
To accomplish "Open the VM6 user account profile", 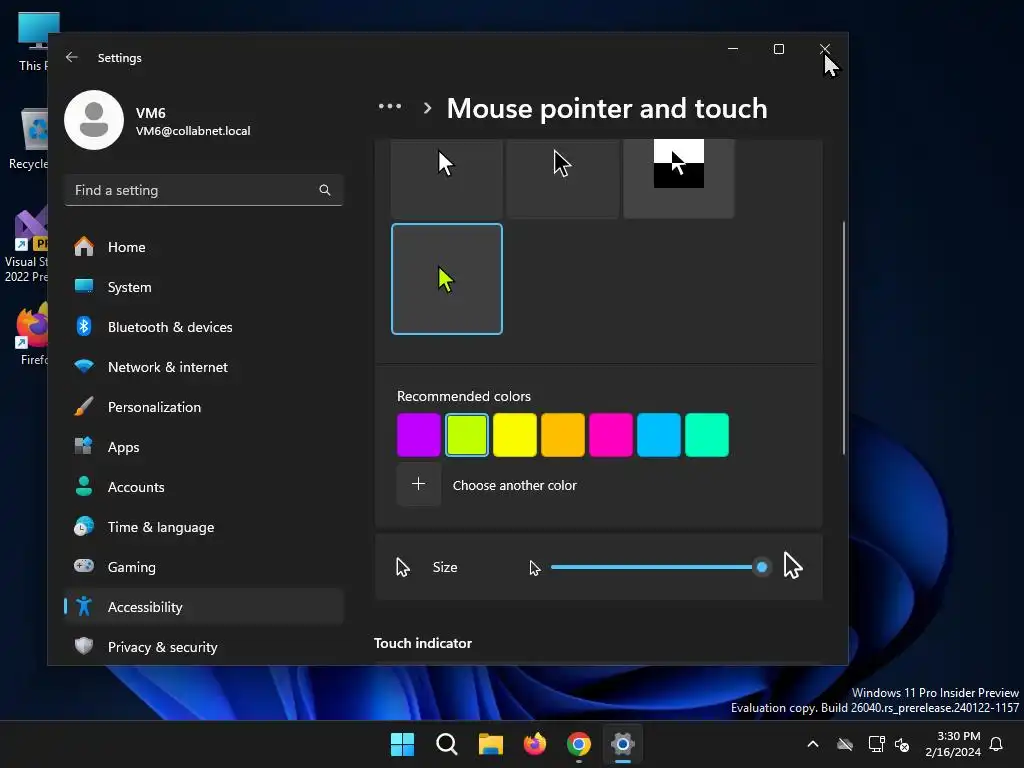I will [158, 121].
